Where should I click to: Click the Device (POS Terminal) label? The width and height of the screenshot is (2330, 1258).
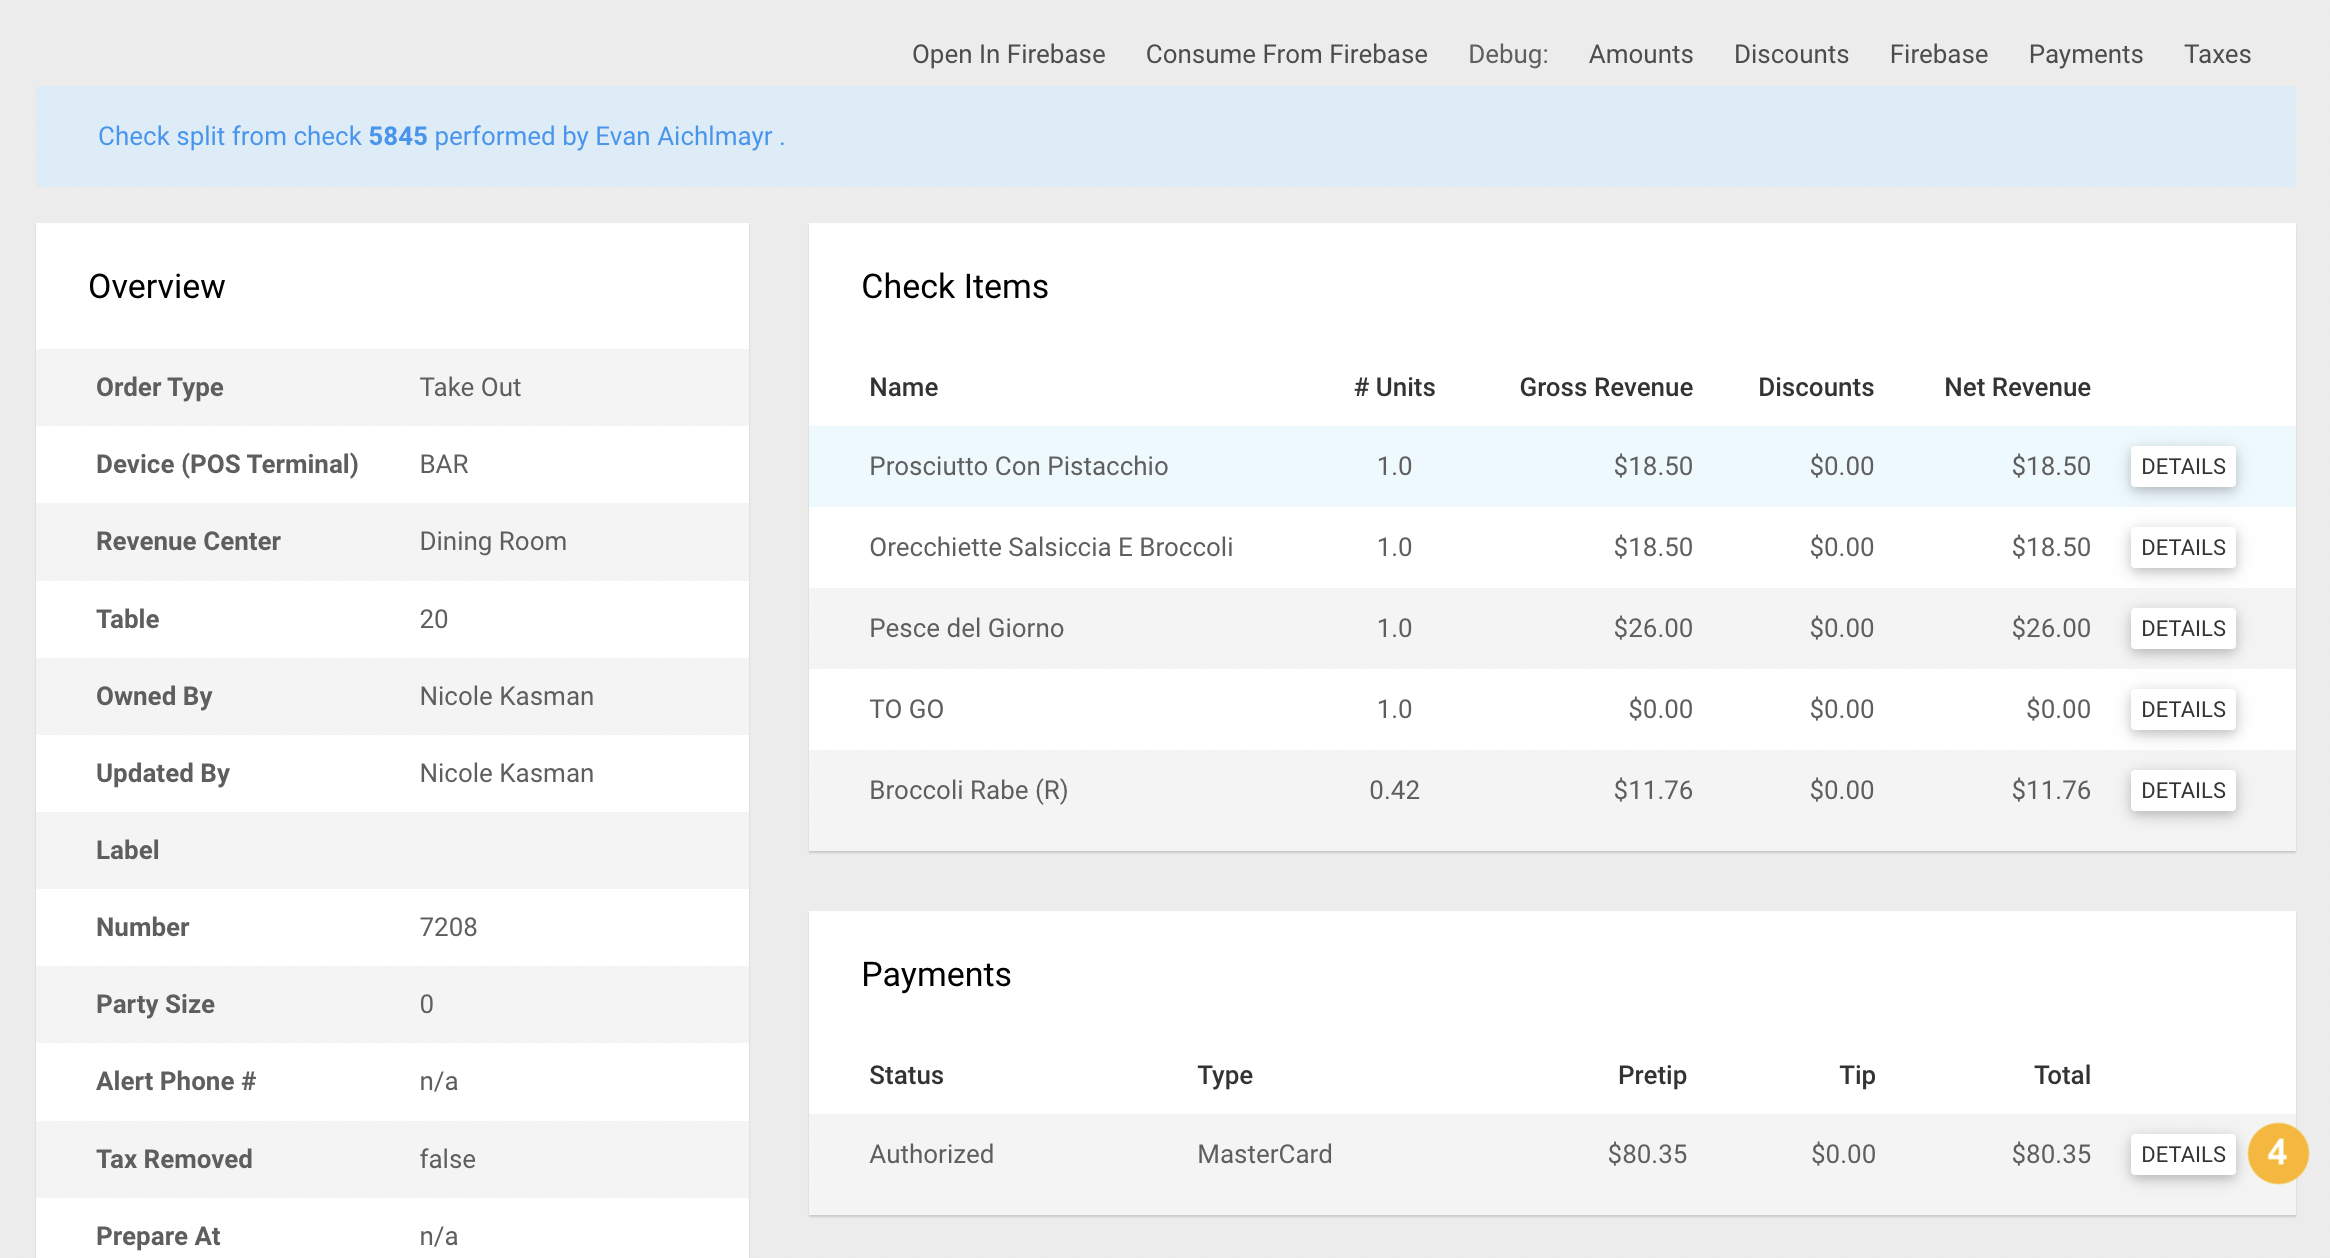[x=227, y=464]
